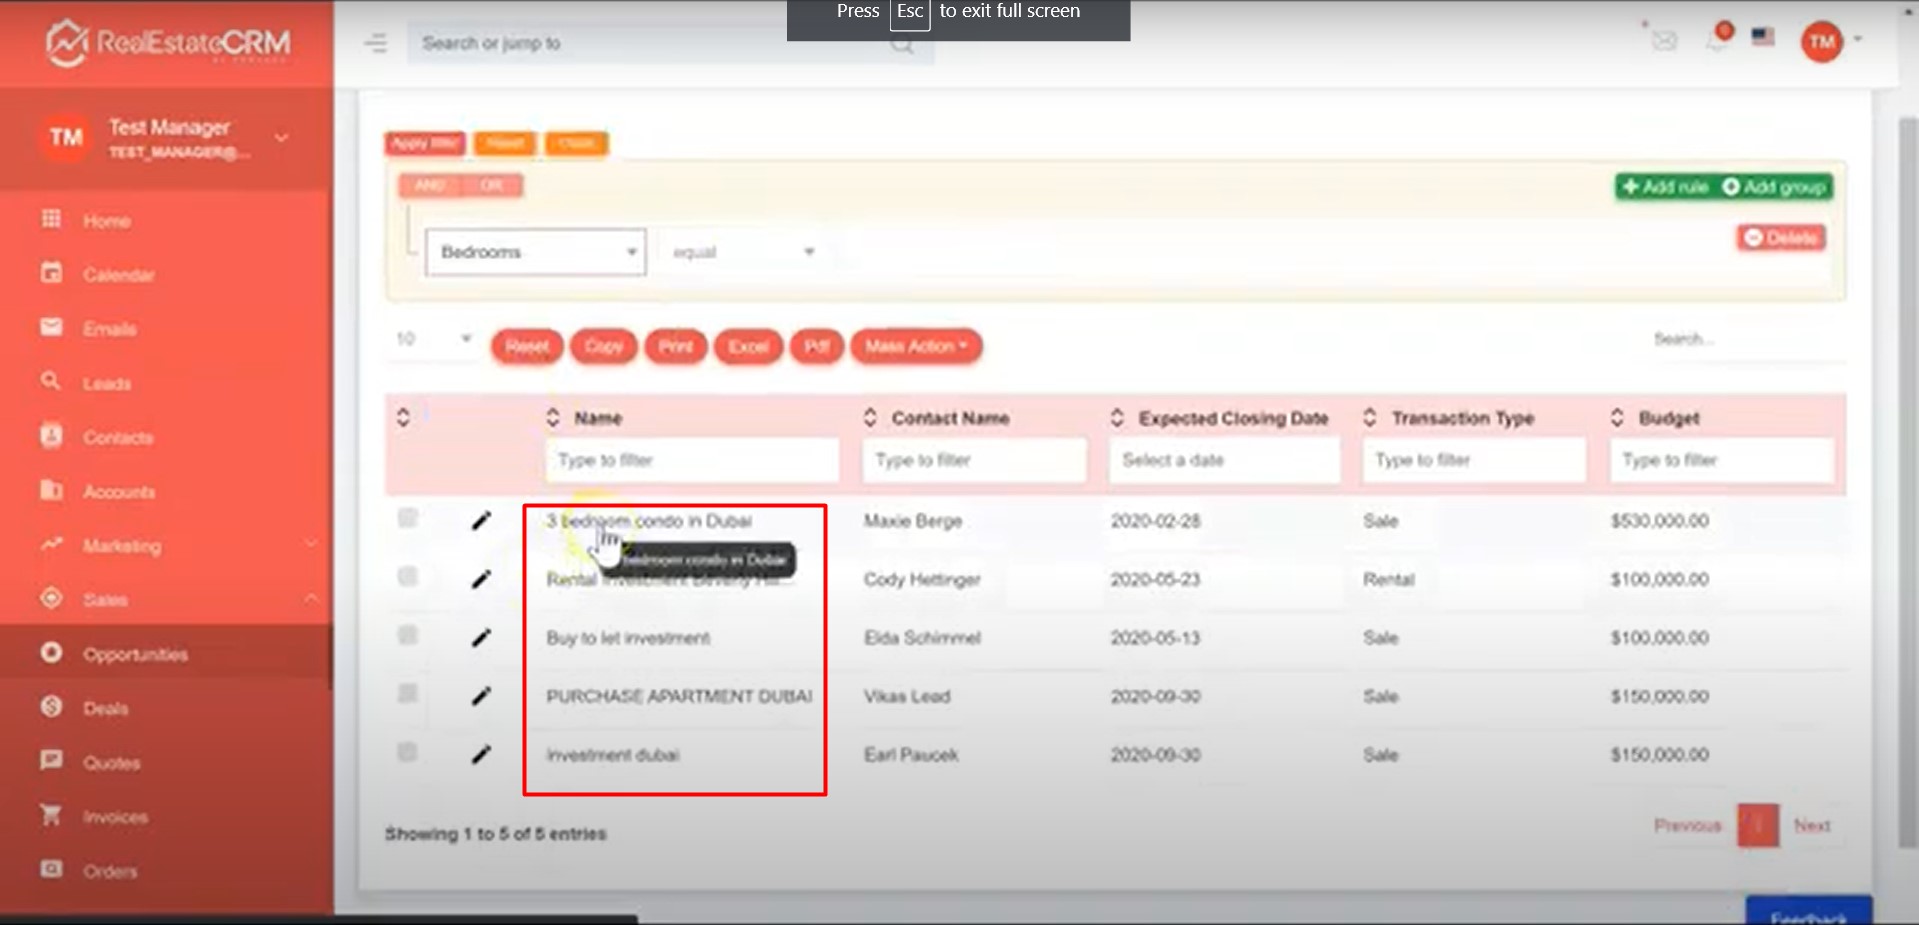This screenshot has width=1919, height=925.
Task: Click pencil icon for Buy to let investment
Action: [x=481, y=638]
